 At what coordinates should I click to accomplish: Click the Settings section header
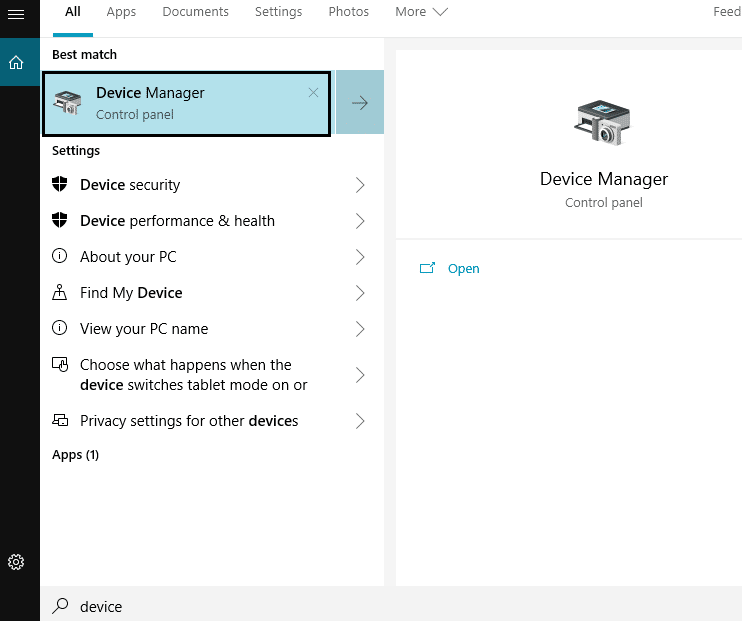[x=76, y=151]
